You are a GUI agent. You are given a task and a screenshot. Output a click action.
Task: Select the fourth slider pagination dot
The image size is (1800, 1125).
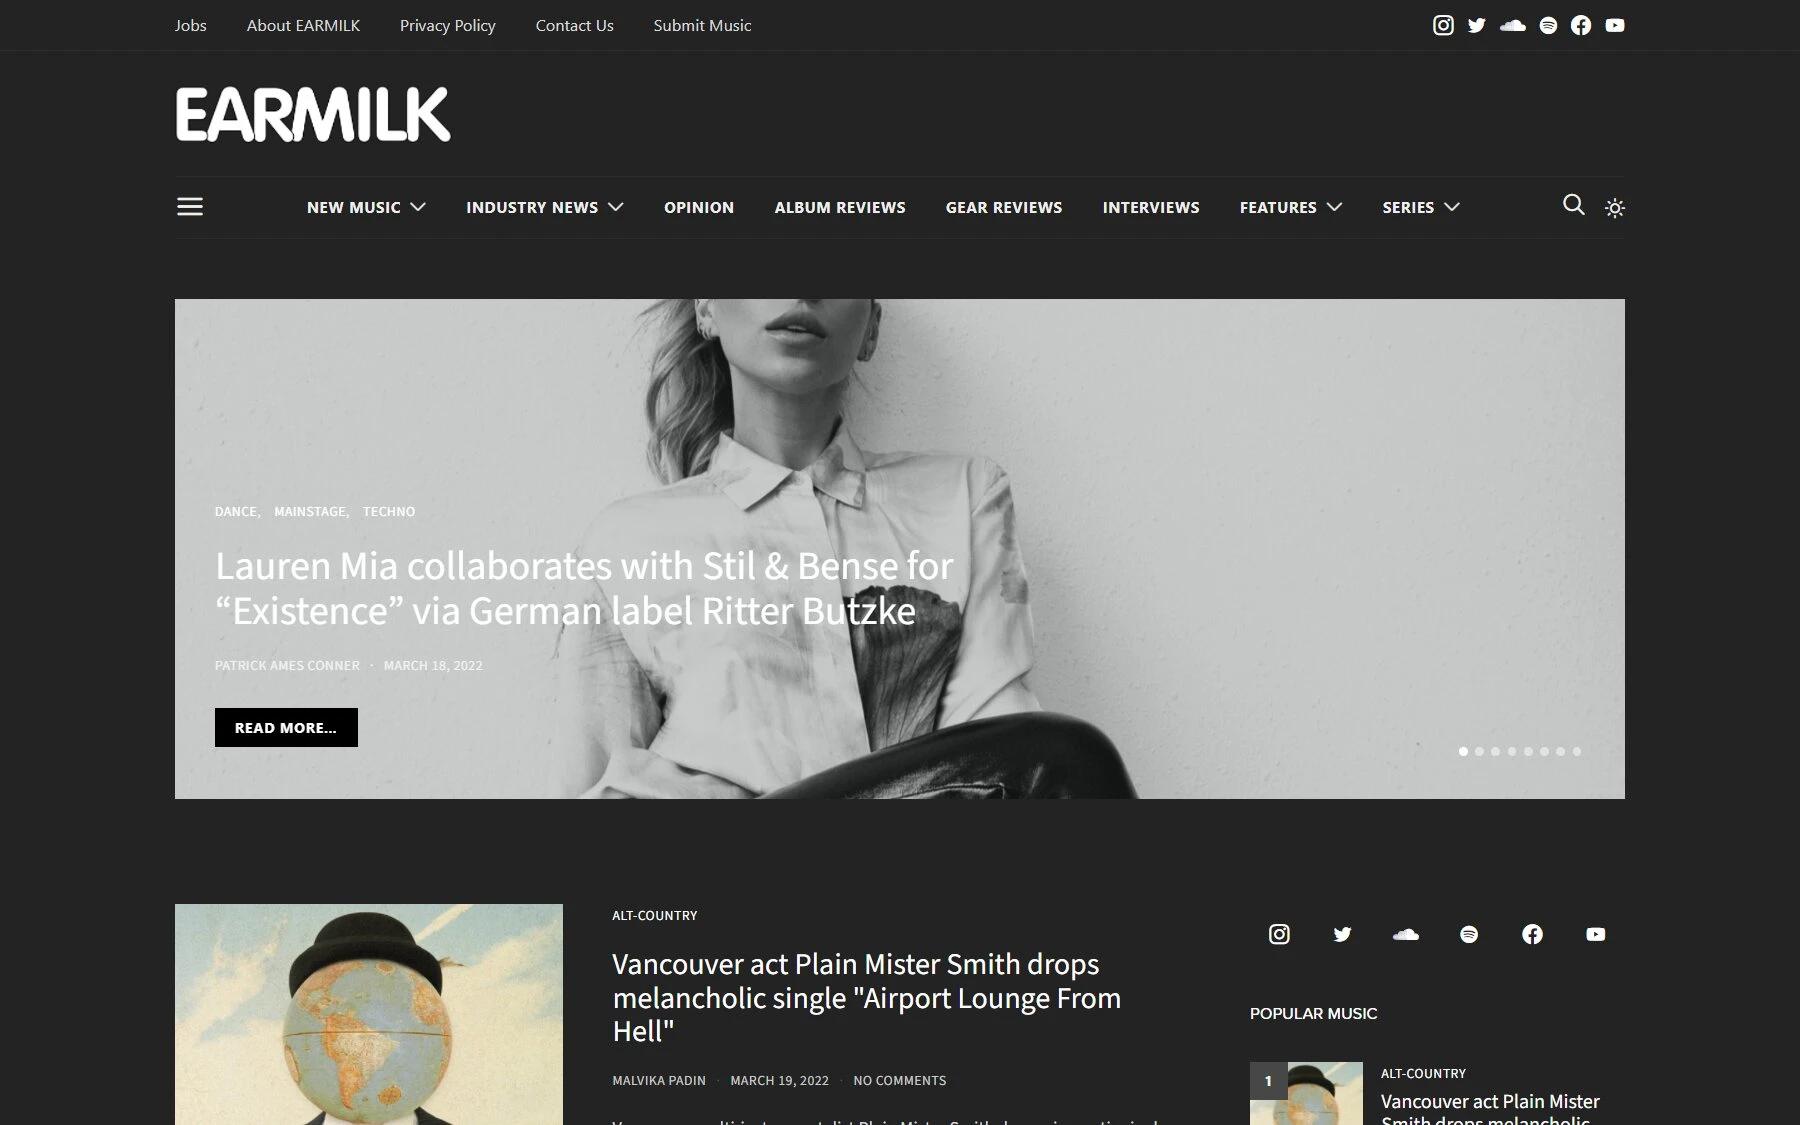tap(1512, 751)
